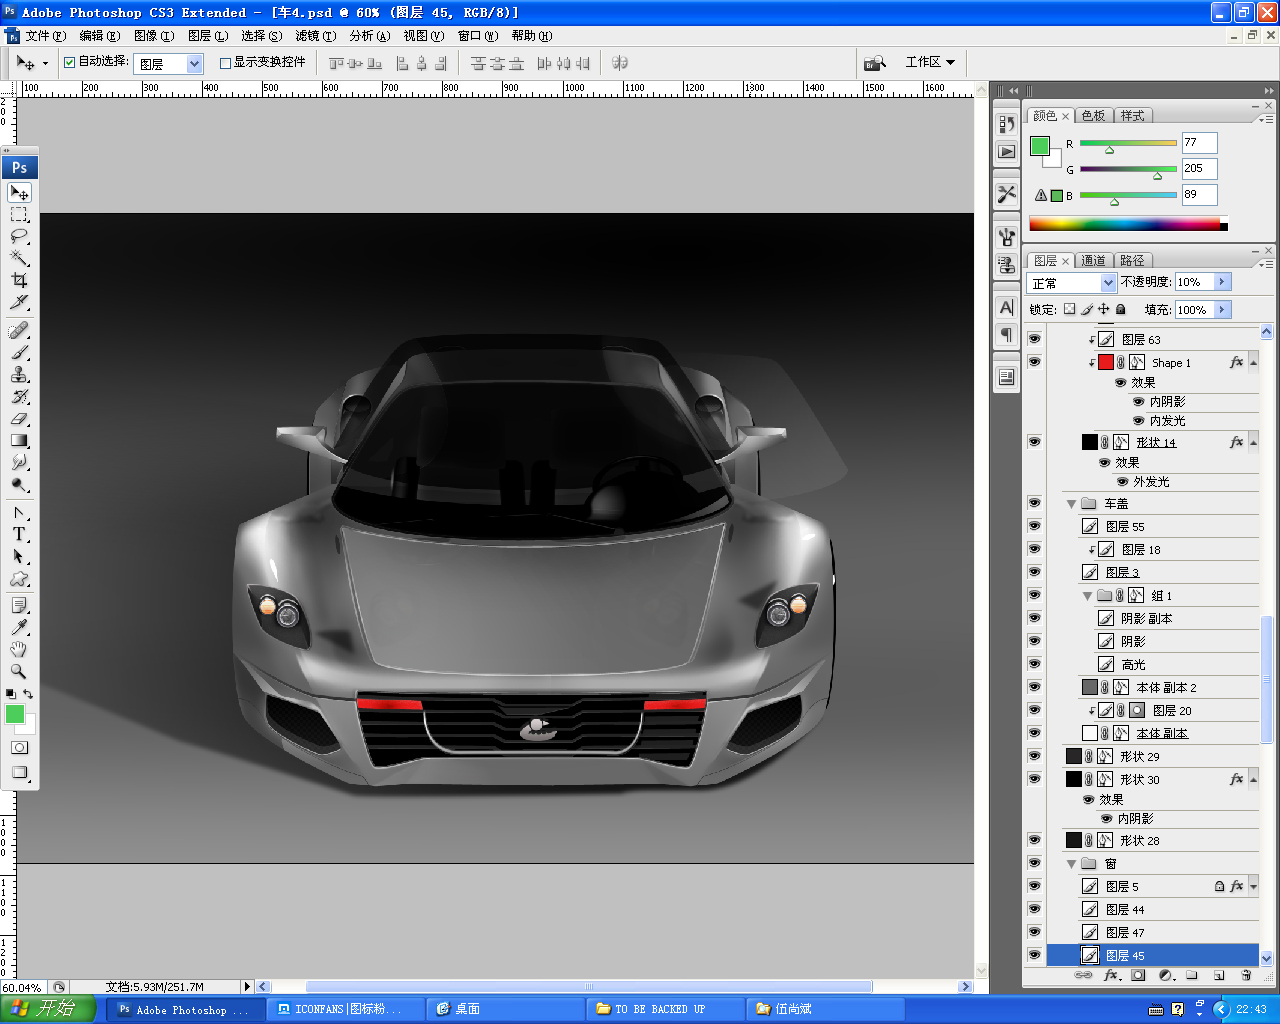Collapse the 车盖 layer group
Viewport: 1280px width, 1024px height.
coord(1071,504)
